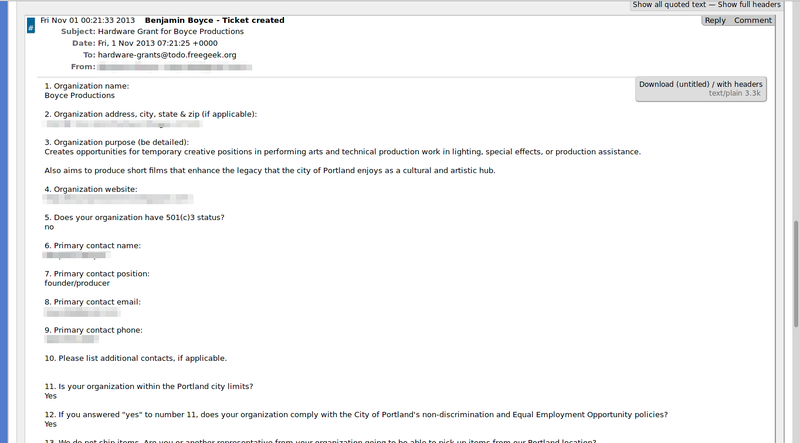Click 'Boyce Productions' under Organization name
This screenshot has height=443, width=800.
(80, 96)
